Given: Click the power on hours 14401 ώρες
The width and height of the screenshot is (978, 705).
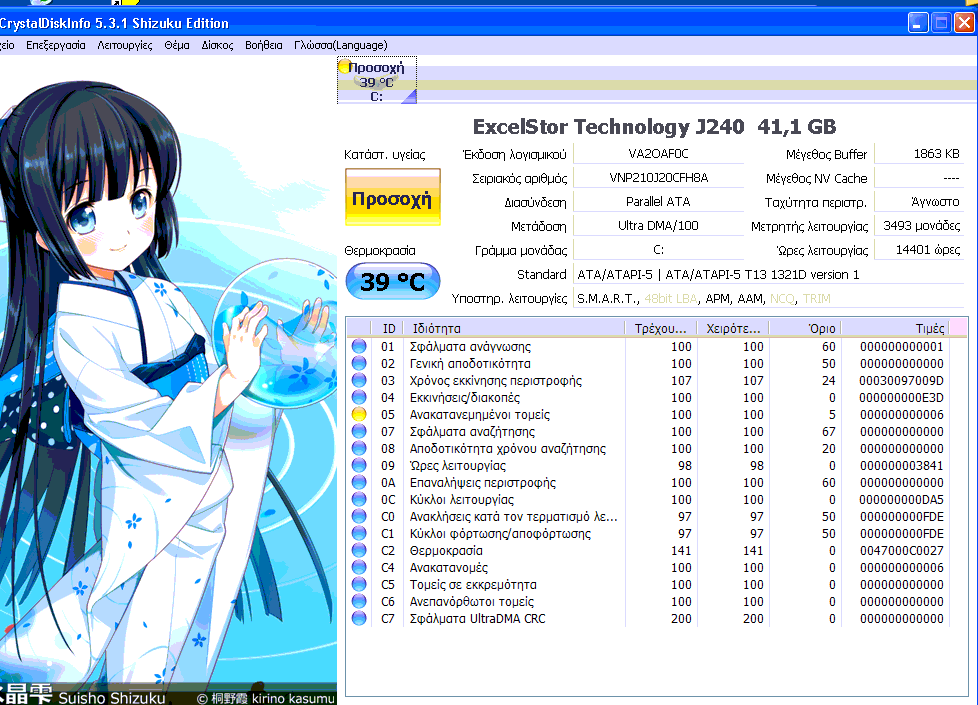Looking at the screenshot, I should [919, 250].
